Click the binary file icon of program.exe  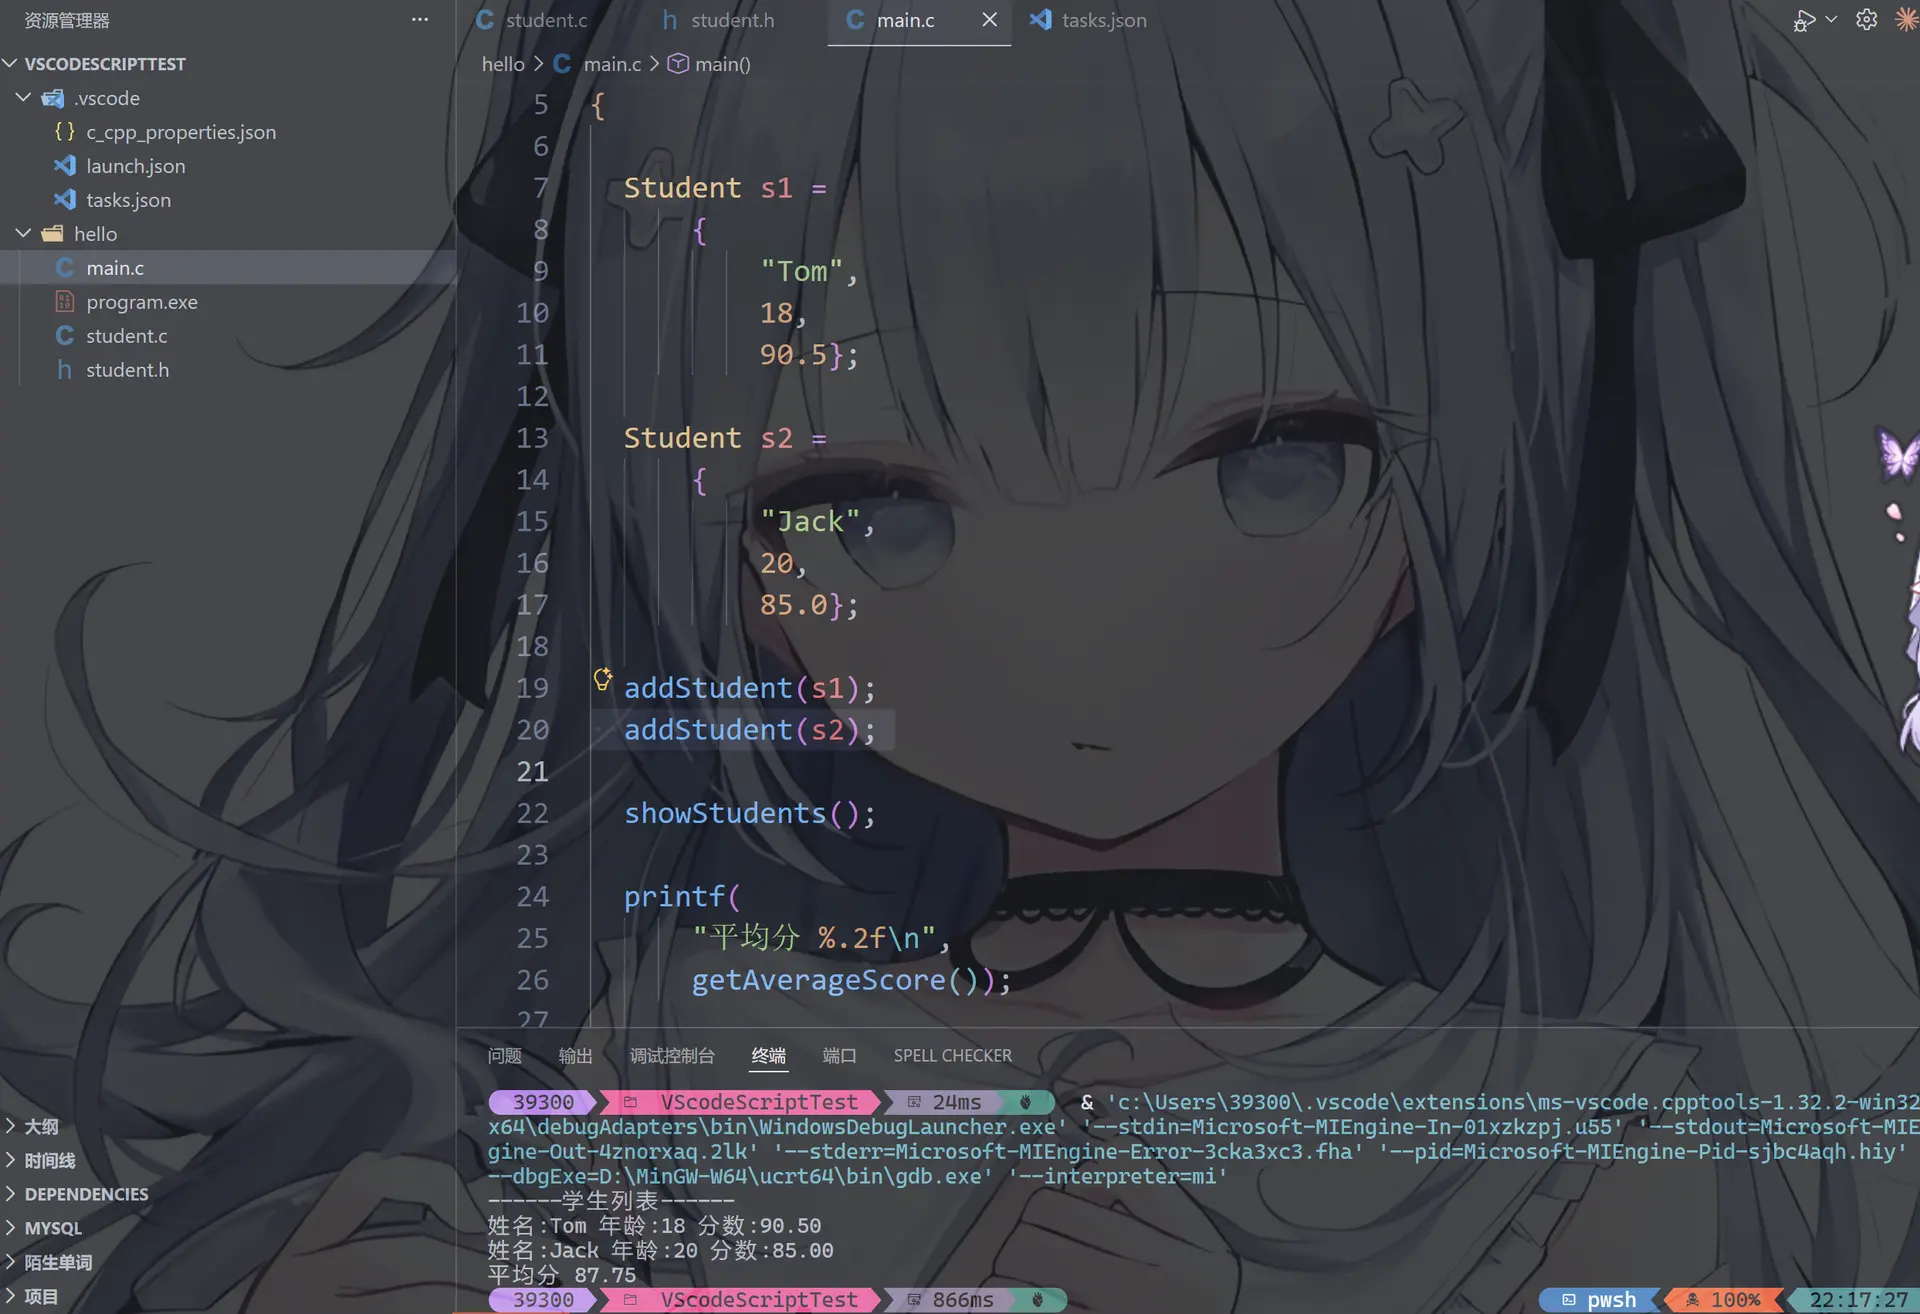click(x=65, y=302)
